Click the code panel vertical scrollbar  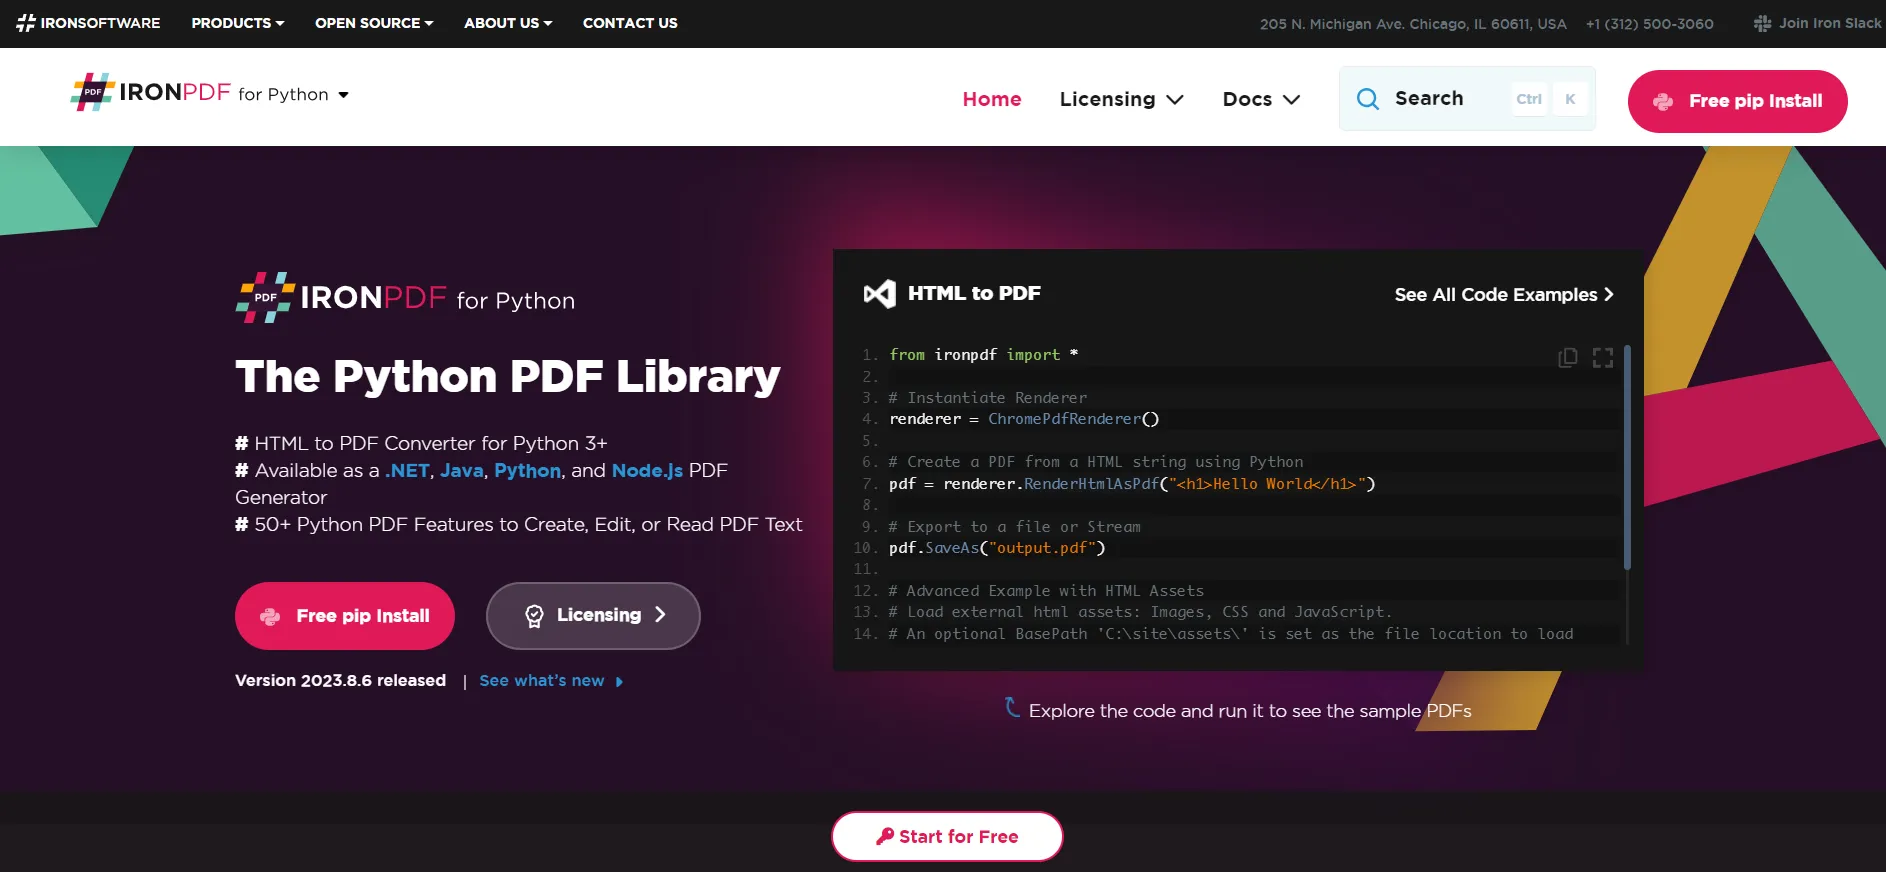click(x=1627, y=458)
